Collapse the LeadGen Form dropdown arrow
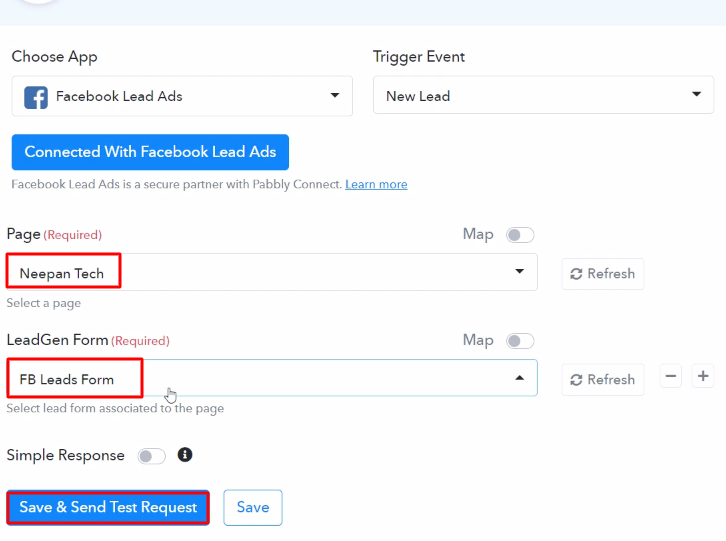Image resolution: width=726 pixels, height=541 pixels. point(519,378)
